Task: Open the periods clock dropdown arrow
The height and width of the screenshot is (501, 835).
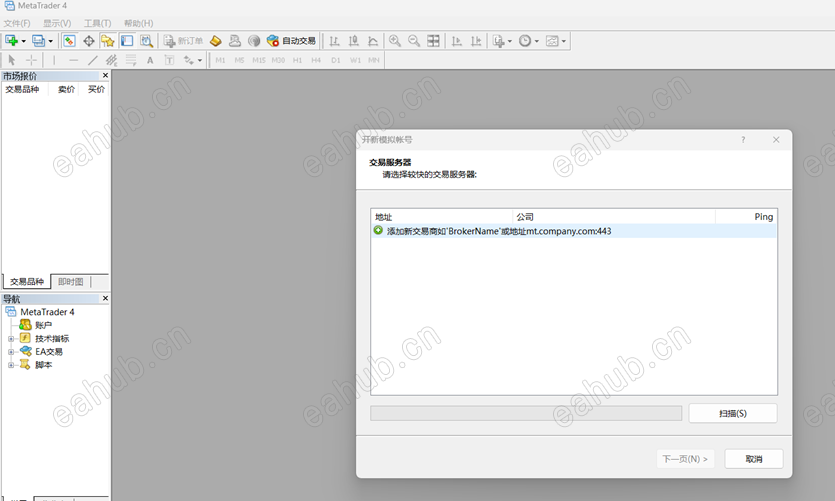Action: (537, 41)
